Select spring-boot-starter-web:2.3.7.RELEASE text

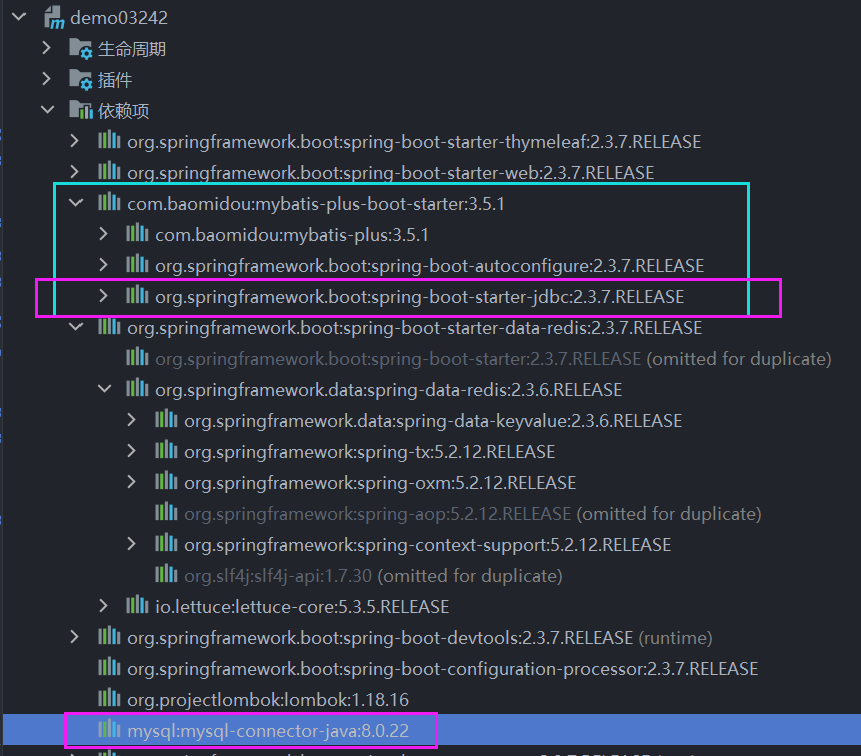(390, 173)
